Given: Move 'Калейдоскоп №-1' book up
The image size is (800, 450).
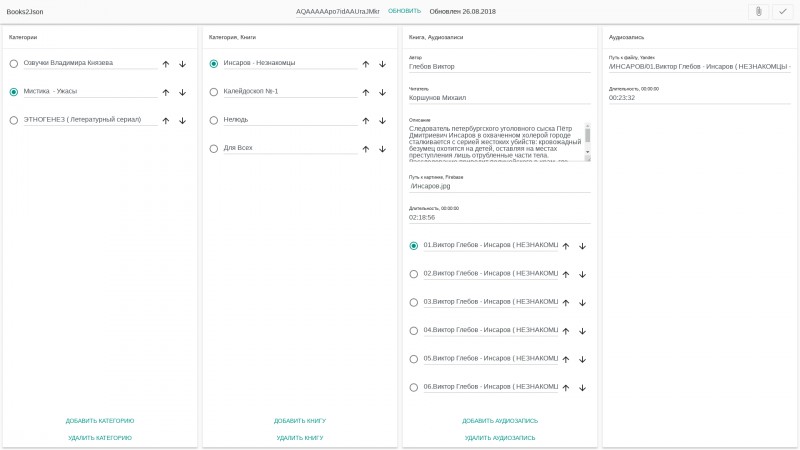Looking at the screenshot, I should pos(366,92).
